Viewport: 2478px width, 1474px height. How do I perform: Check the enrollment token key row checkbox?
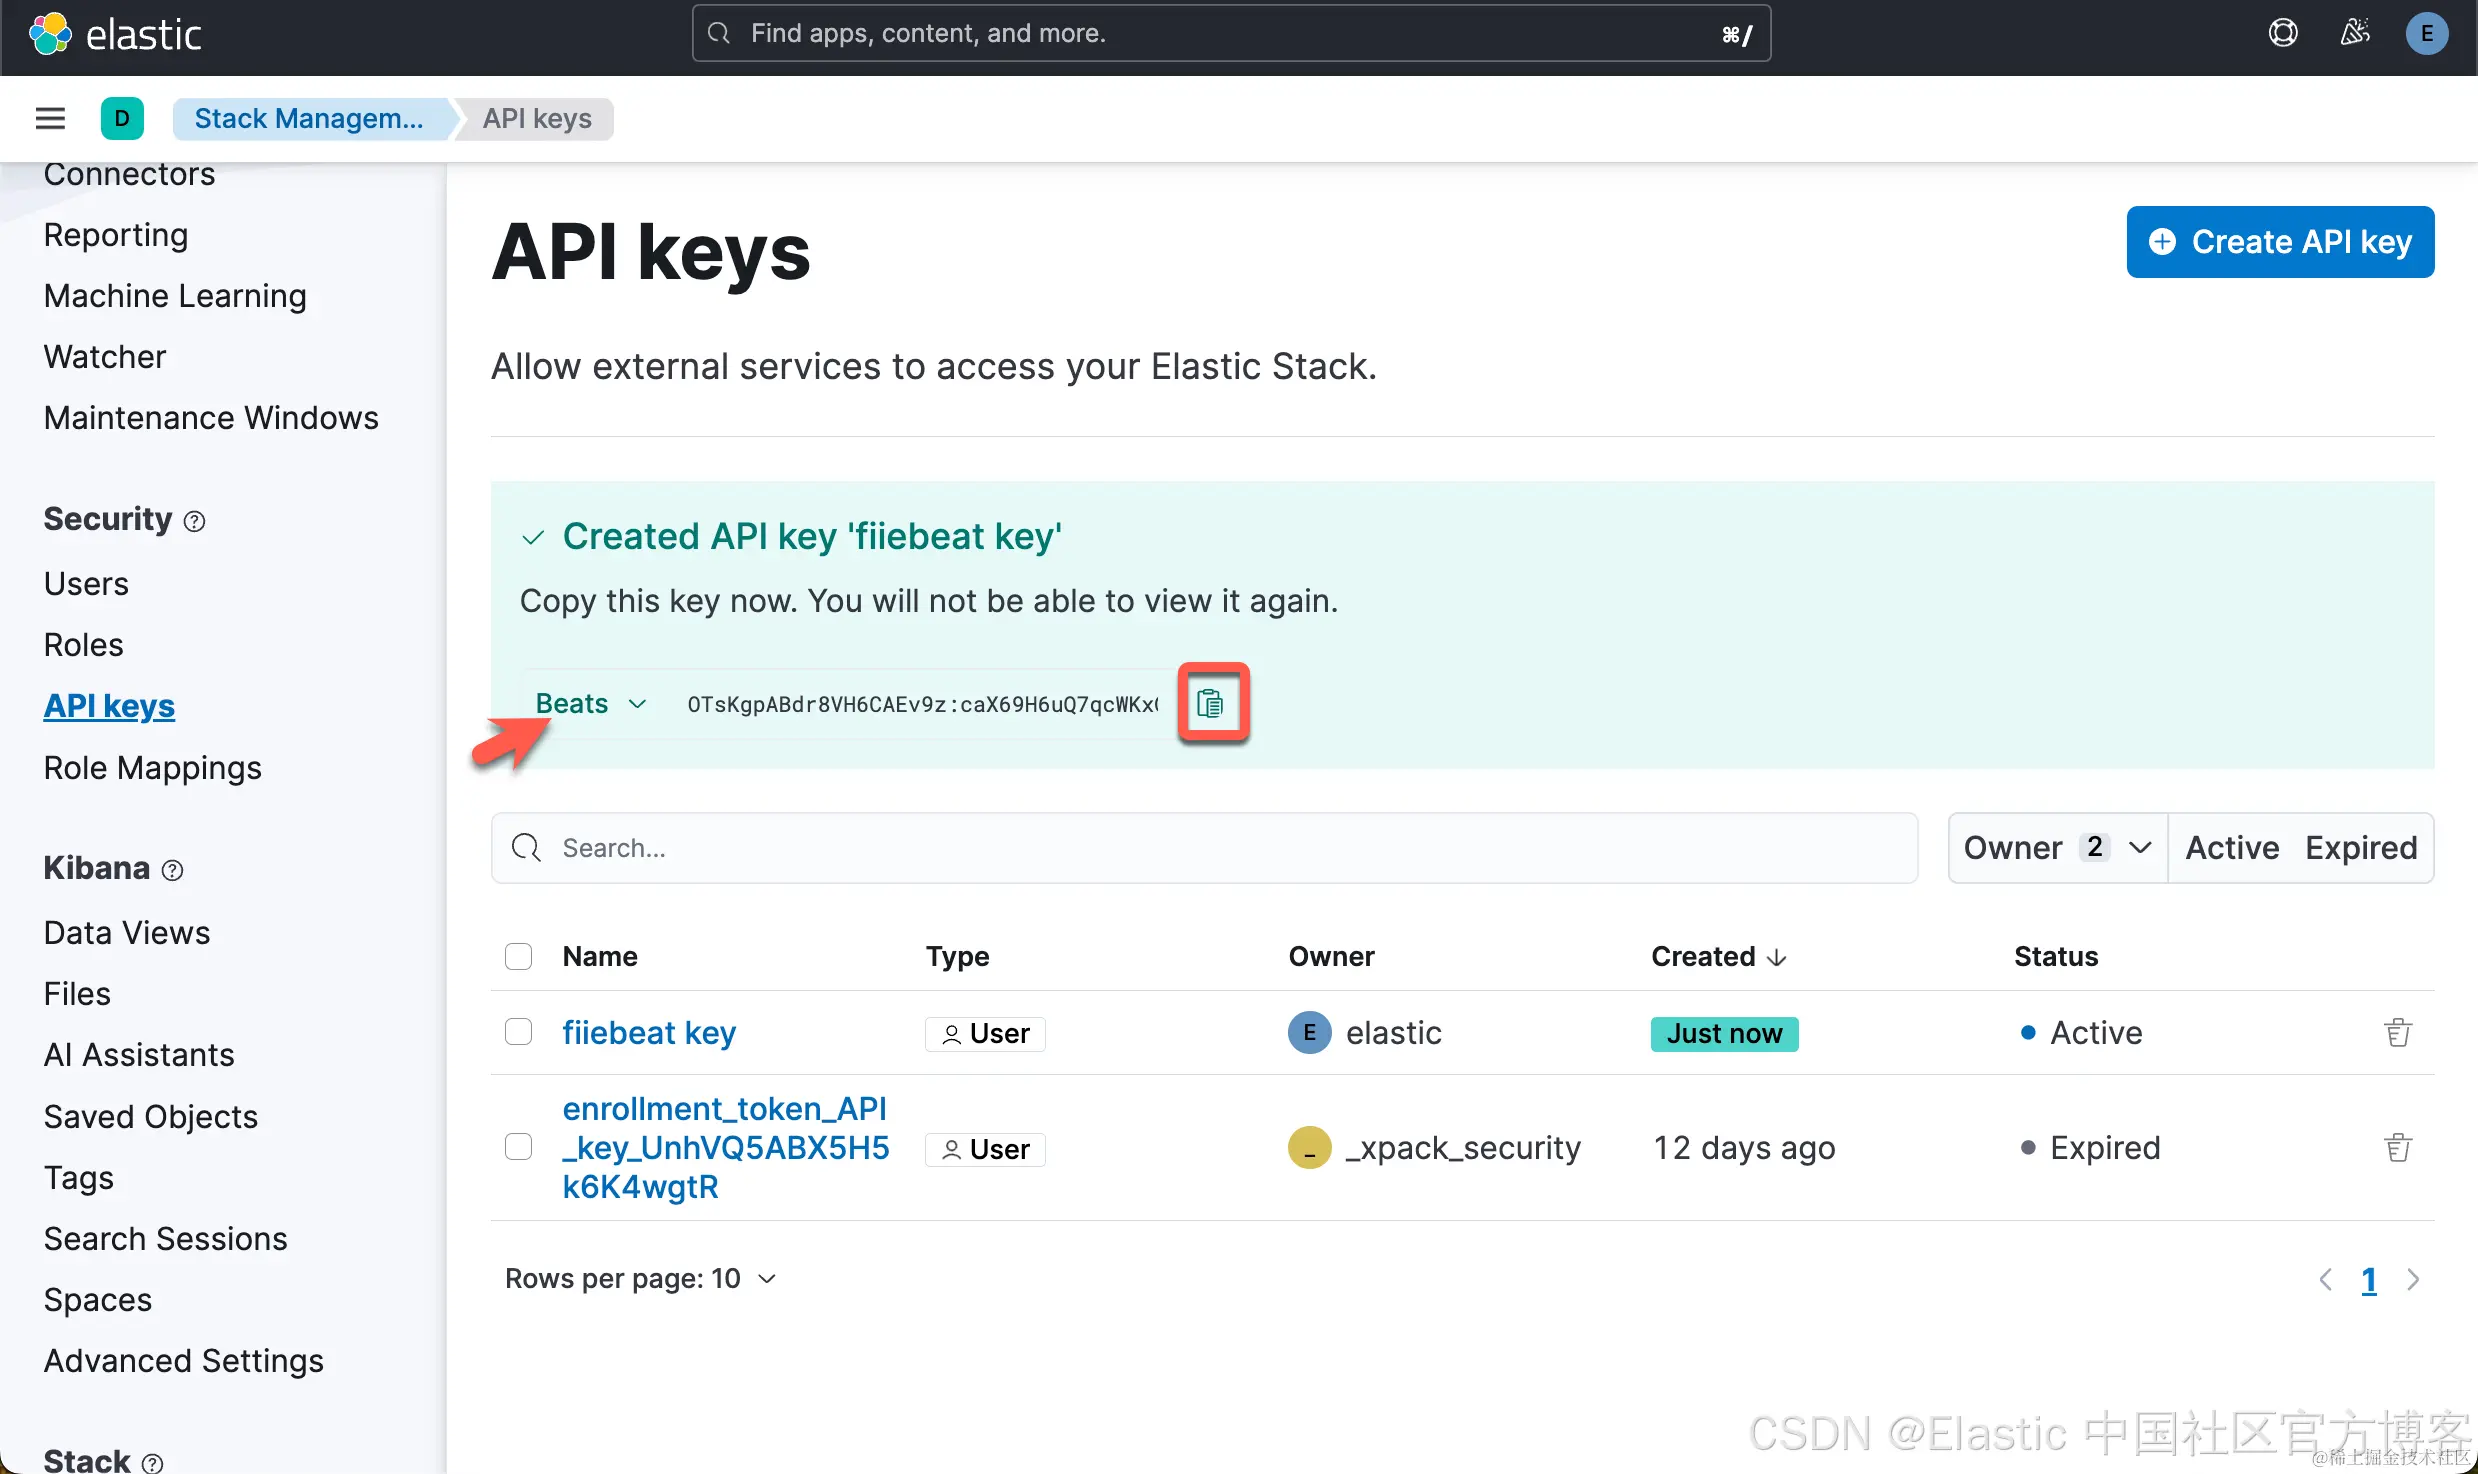coord(518,1147)
